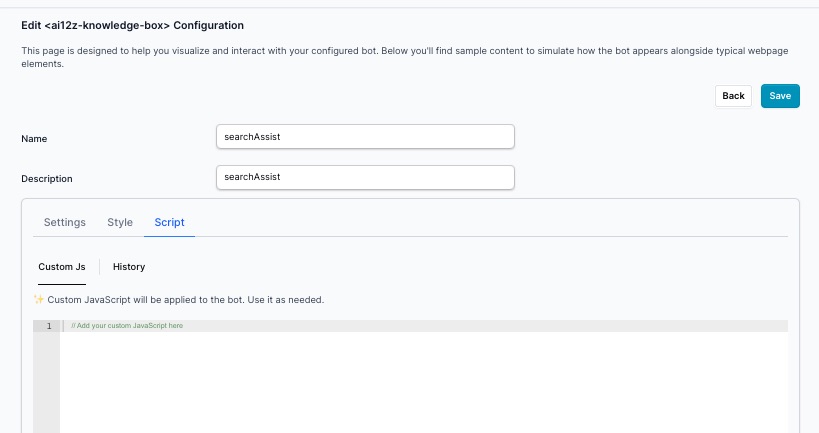Open the Settings tab
The image size is (819, 433).
64,222
